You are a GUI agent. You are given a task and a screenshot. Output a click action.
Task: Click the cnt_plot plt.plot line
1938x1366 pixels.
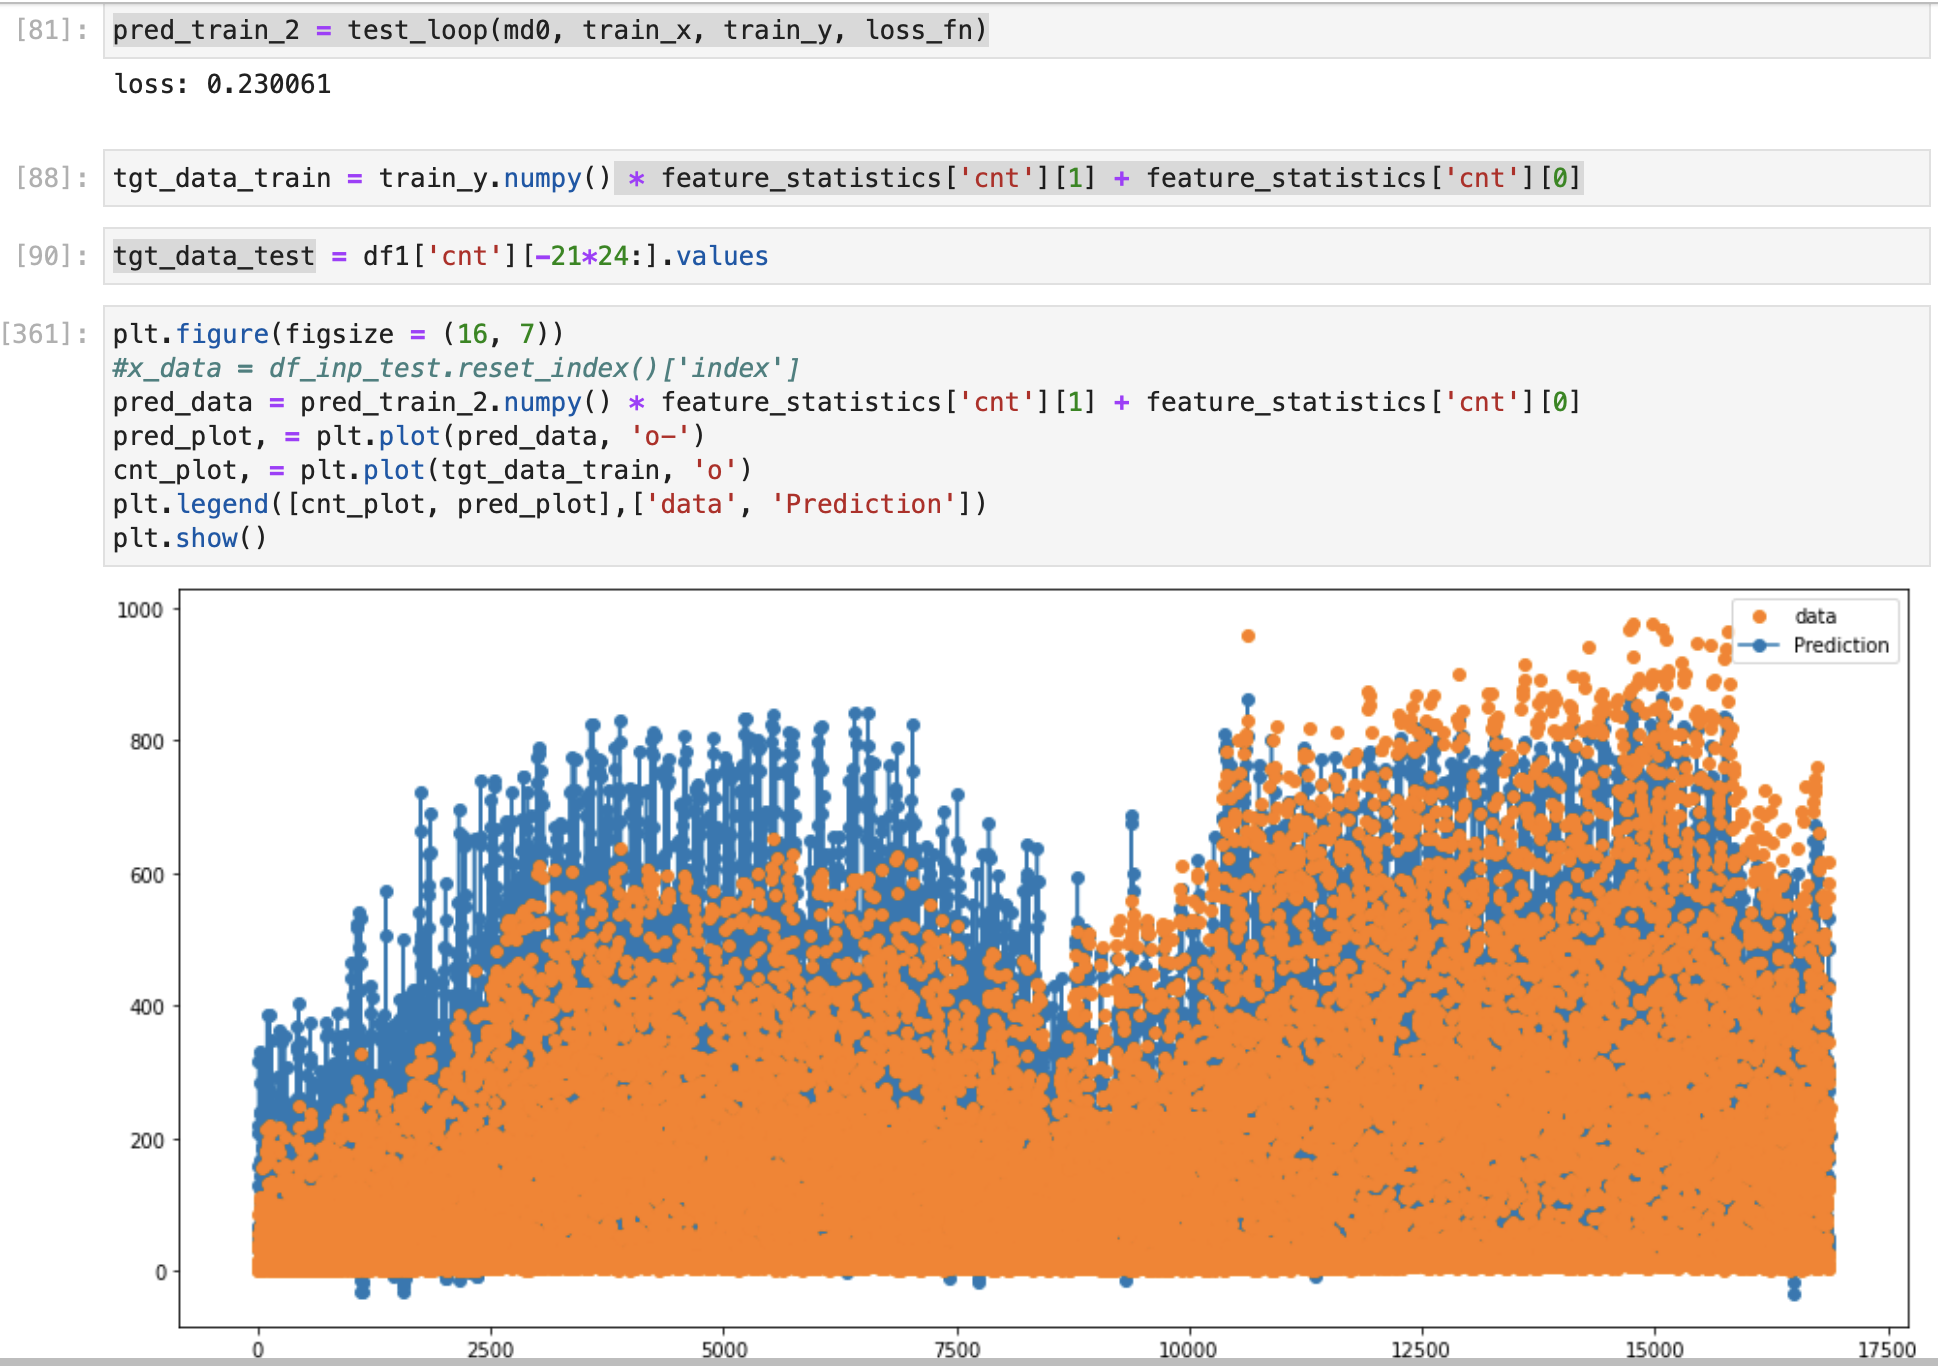pyautogui.click(x=432, y=470)
